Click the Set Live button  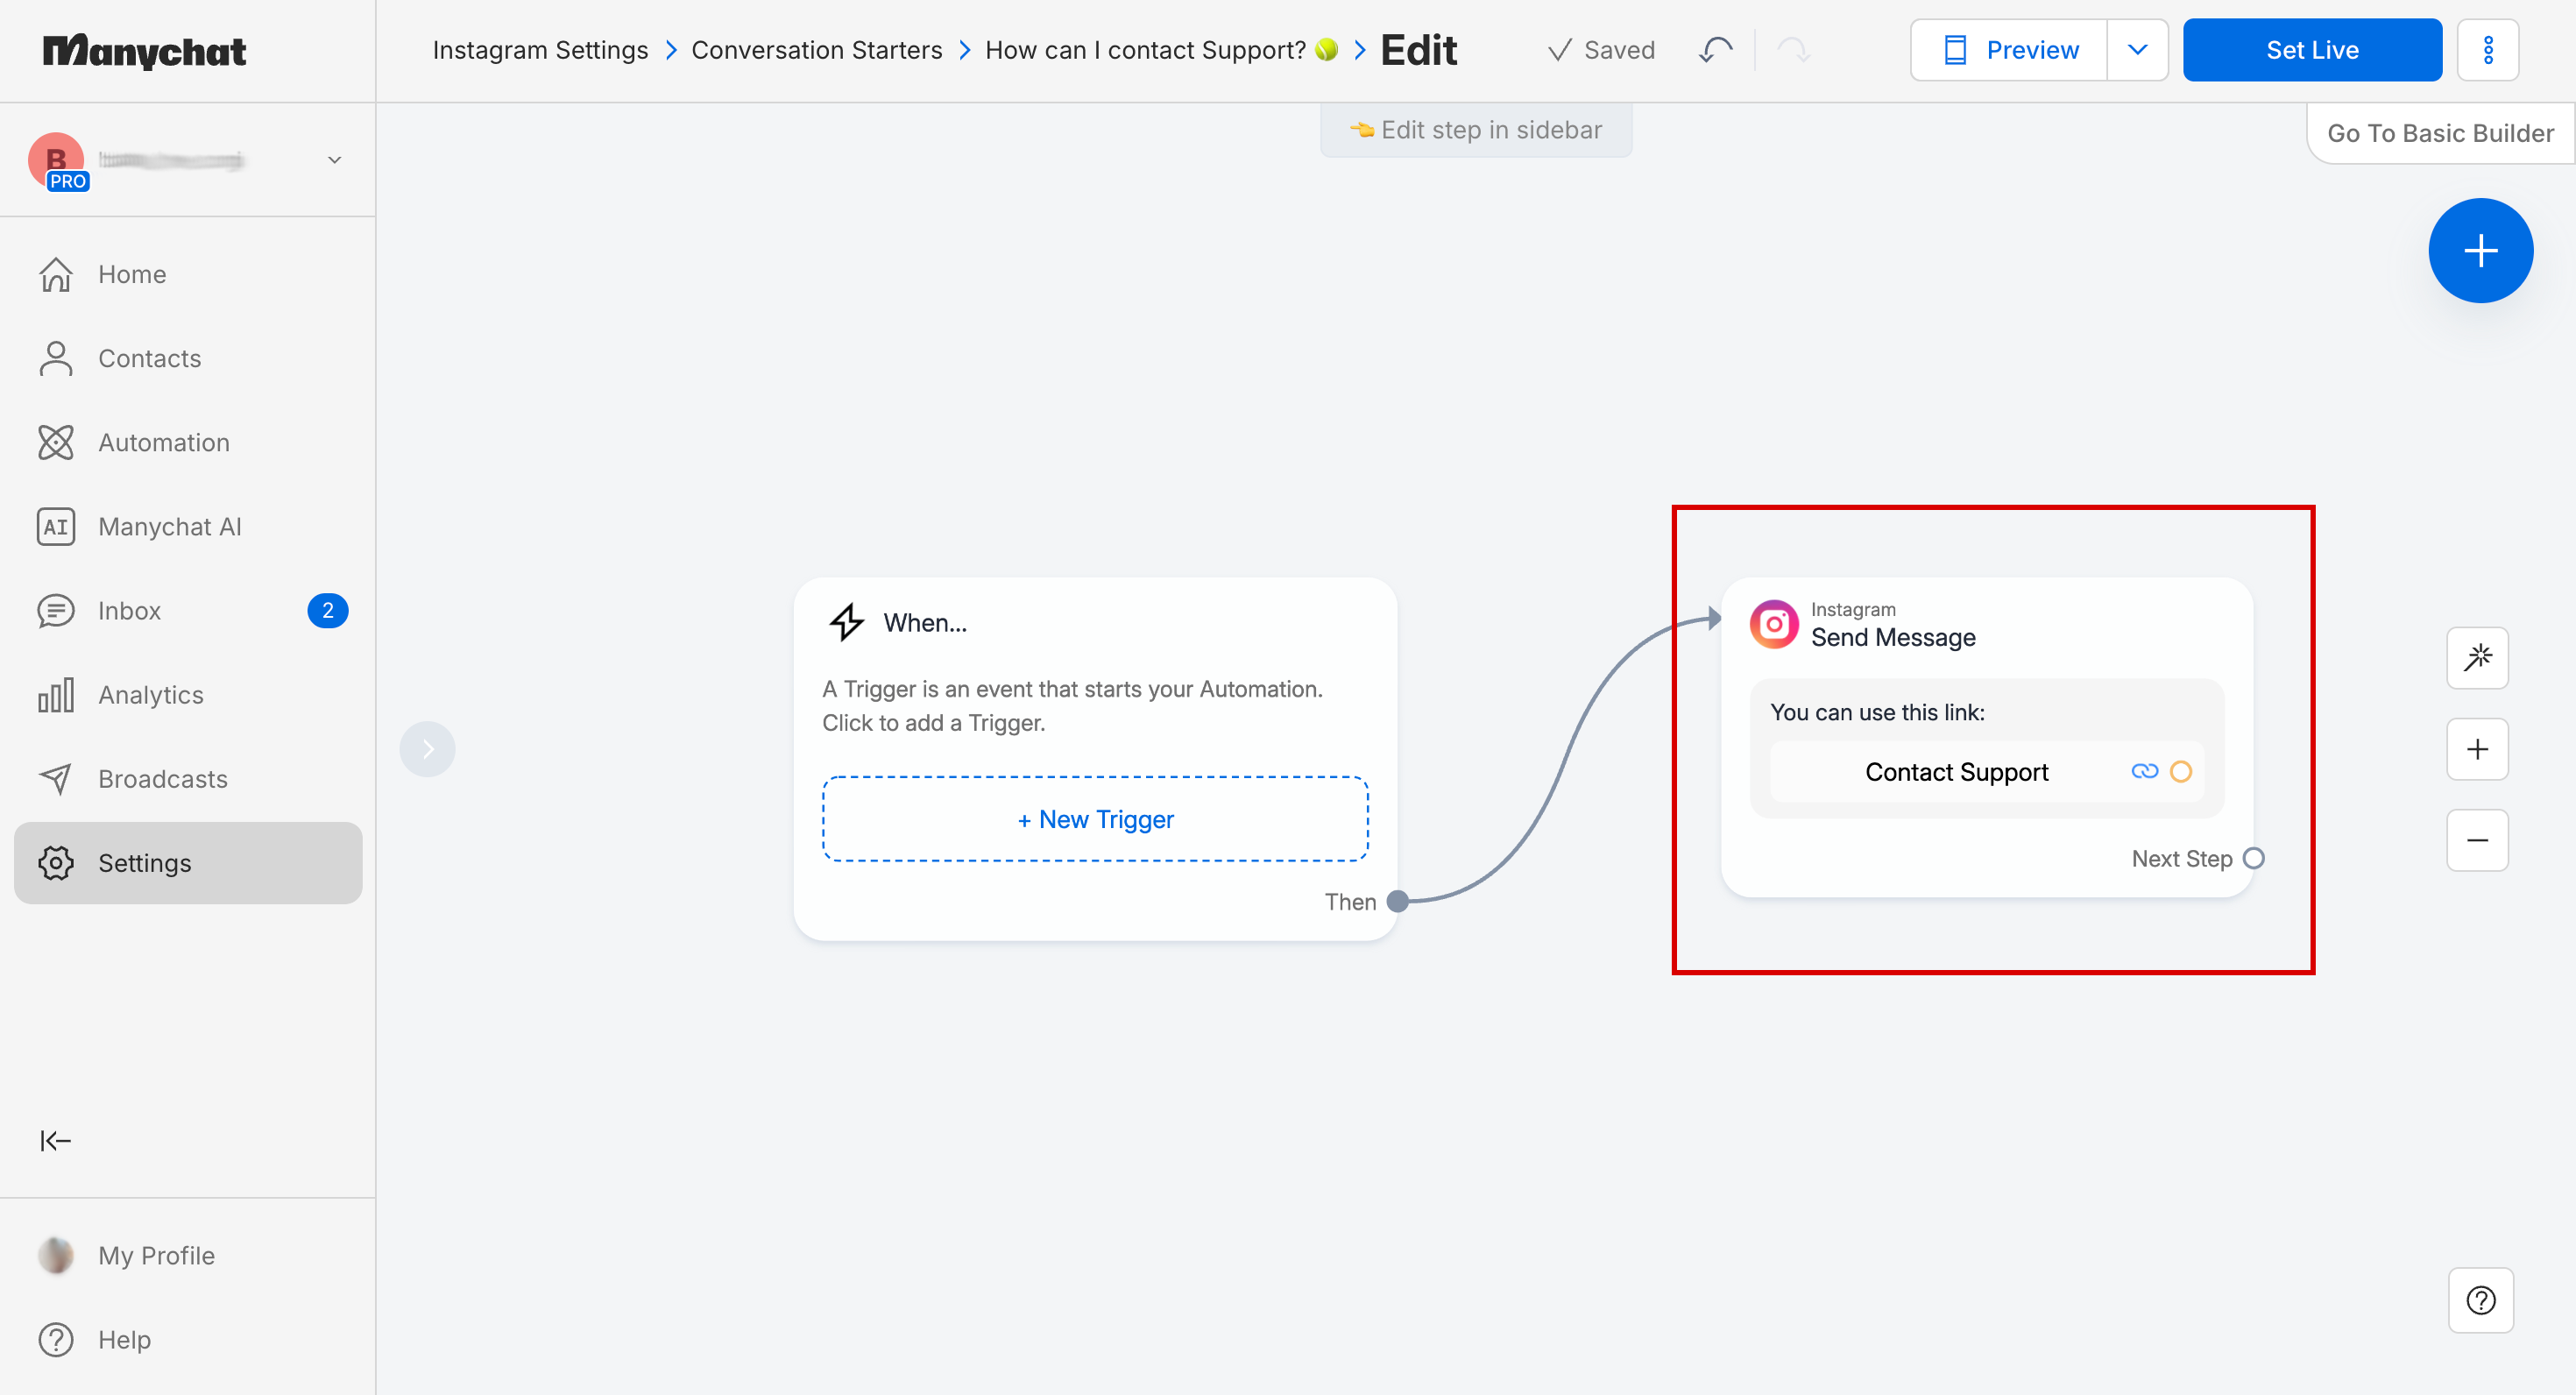2311,50
